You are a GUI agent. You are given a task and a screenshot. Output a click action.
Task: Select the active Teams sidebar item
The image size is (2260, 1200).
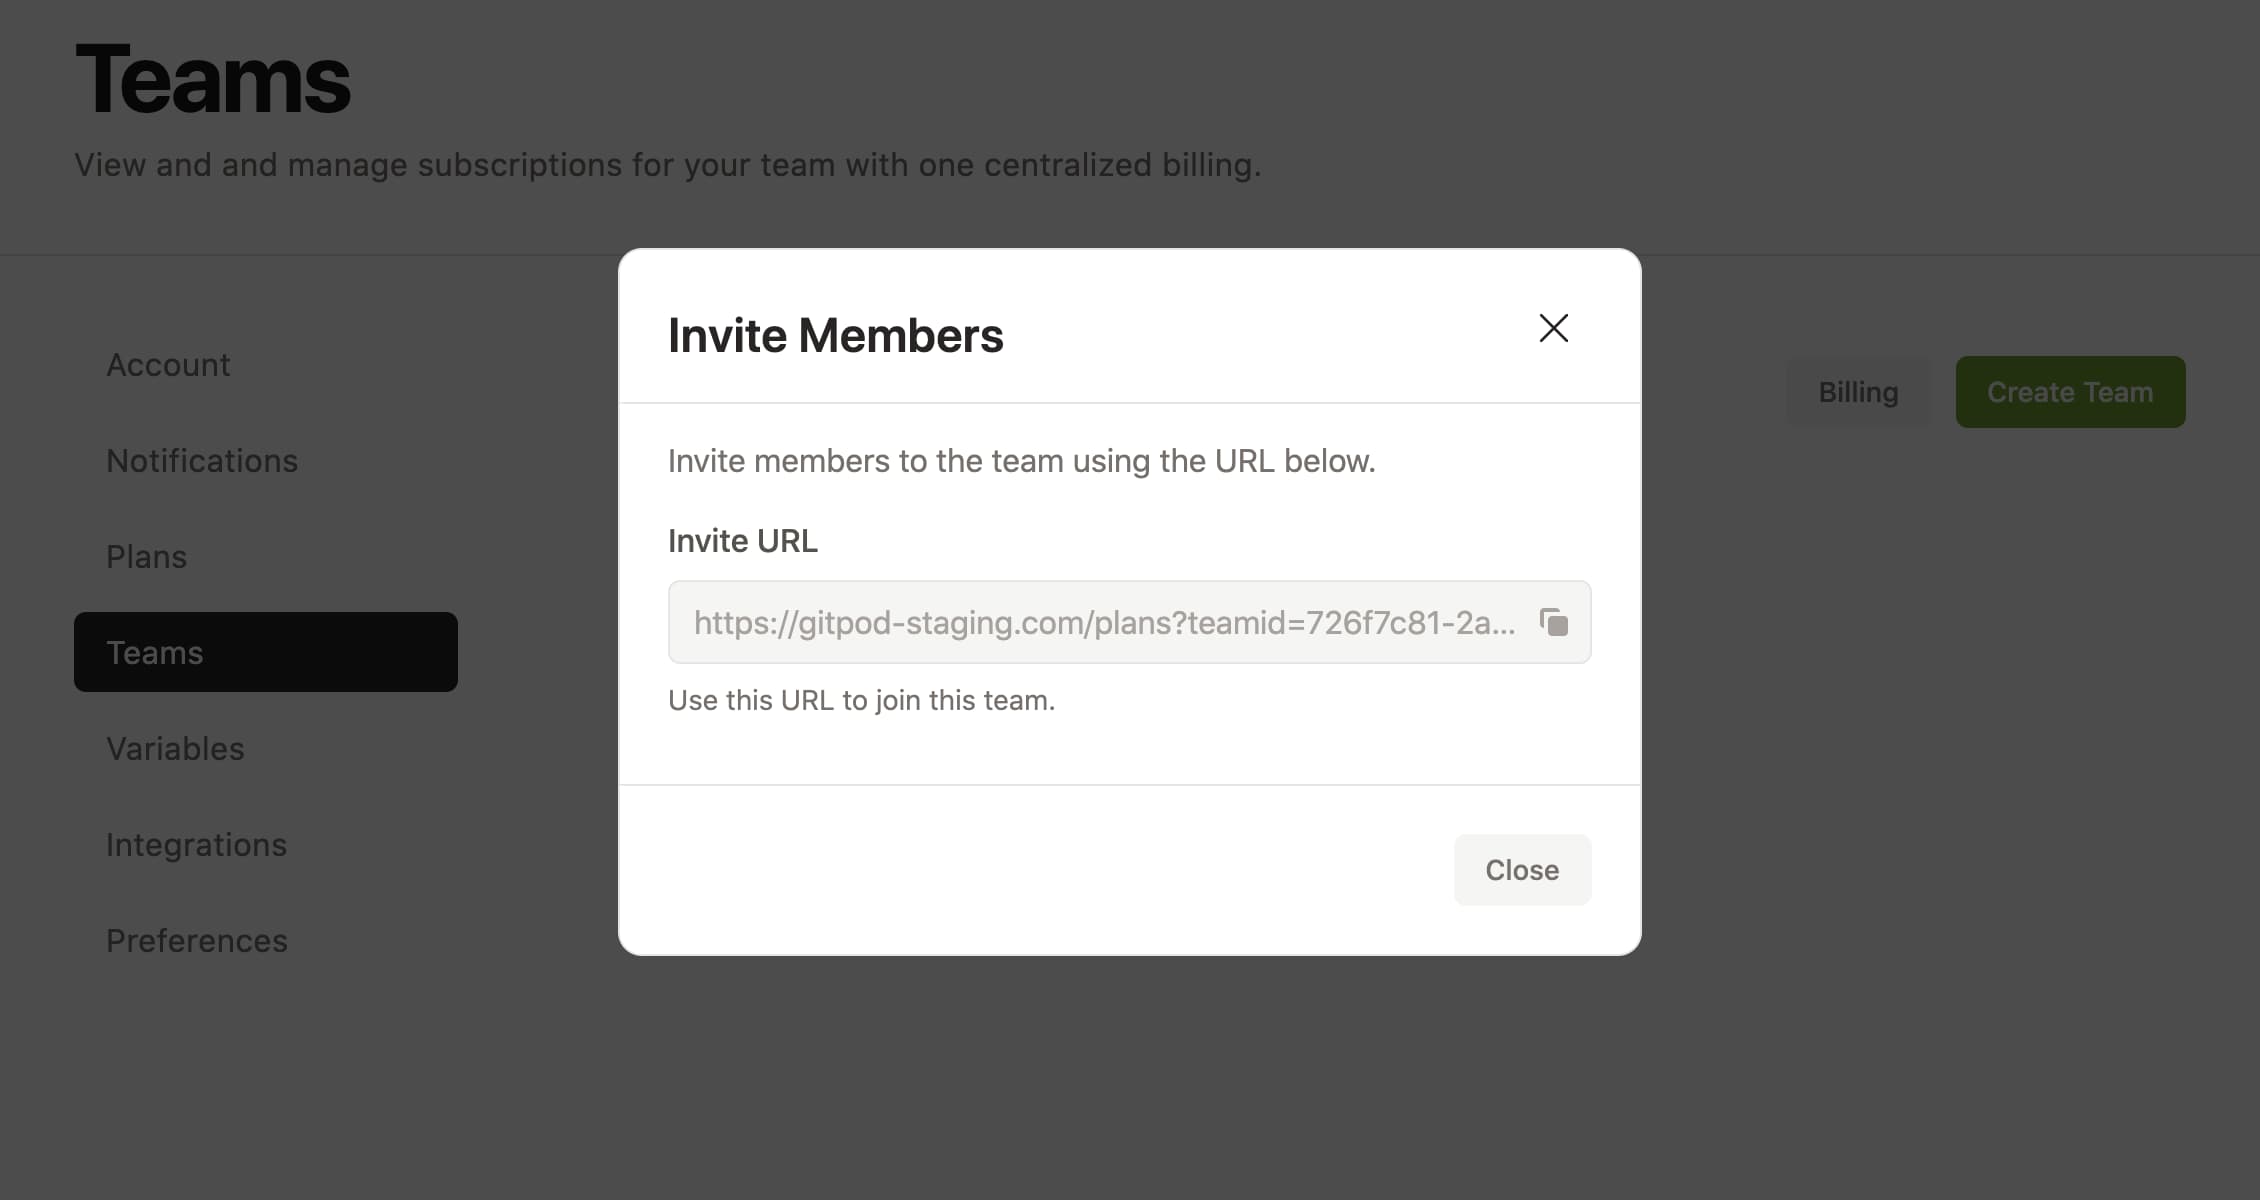click(x=265, y=652)
